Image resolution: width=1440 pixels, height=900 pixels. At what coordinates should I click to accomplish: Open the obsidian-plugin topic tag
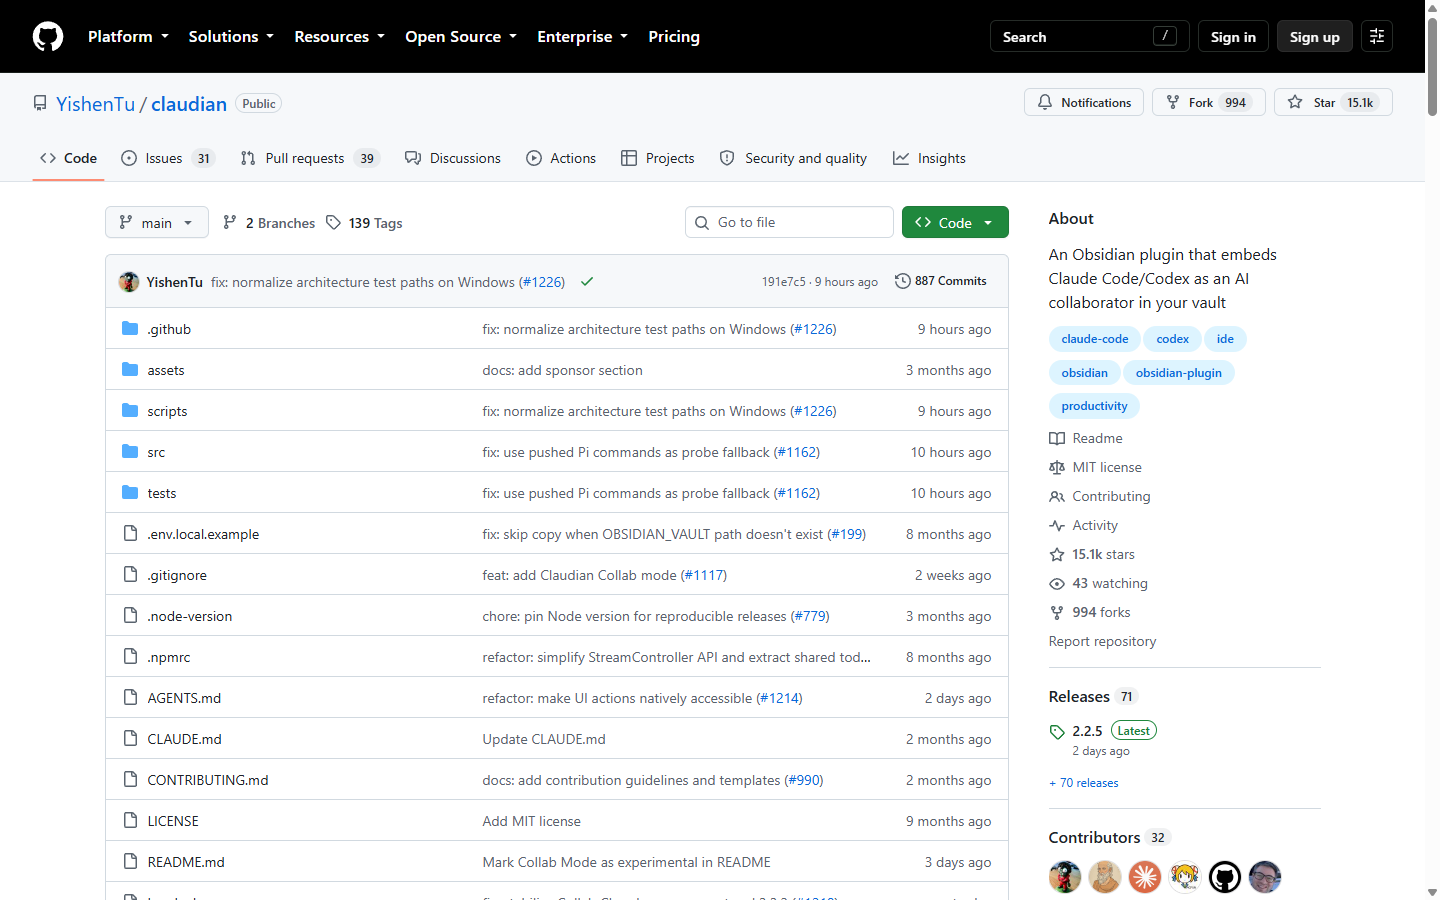[x=1179, y=373]
